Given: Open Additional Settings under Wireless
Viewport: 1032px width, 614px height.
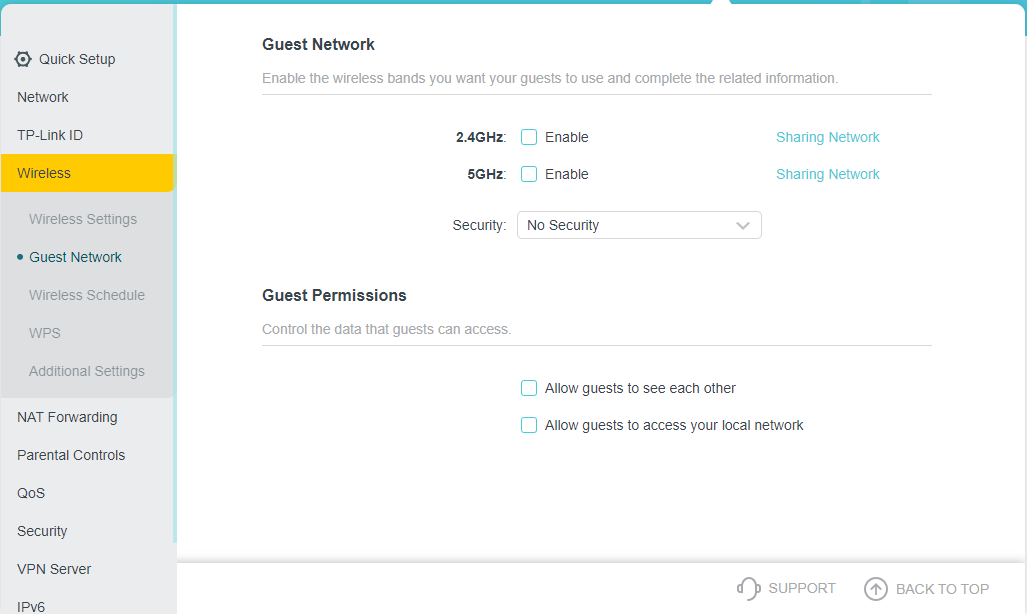Looking at the screenshot, I should pos(87,371).
